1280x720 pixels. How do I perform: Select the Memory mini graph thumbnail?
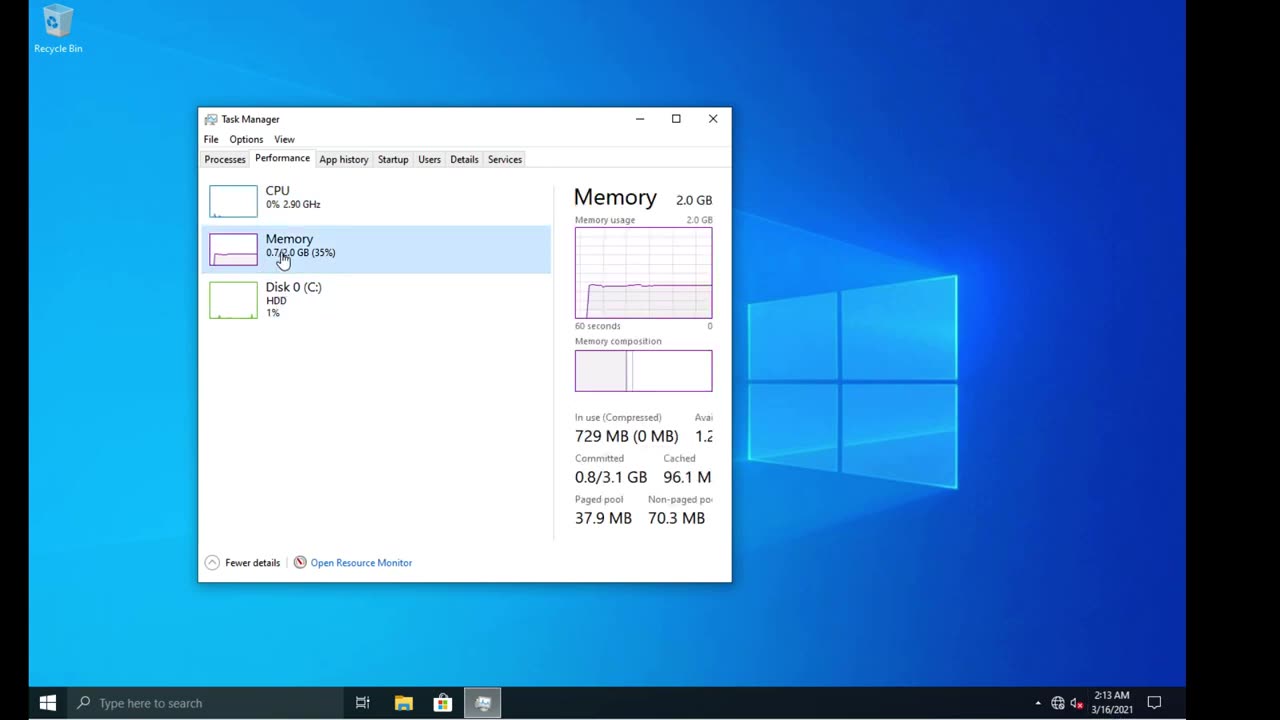[233, 249]
